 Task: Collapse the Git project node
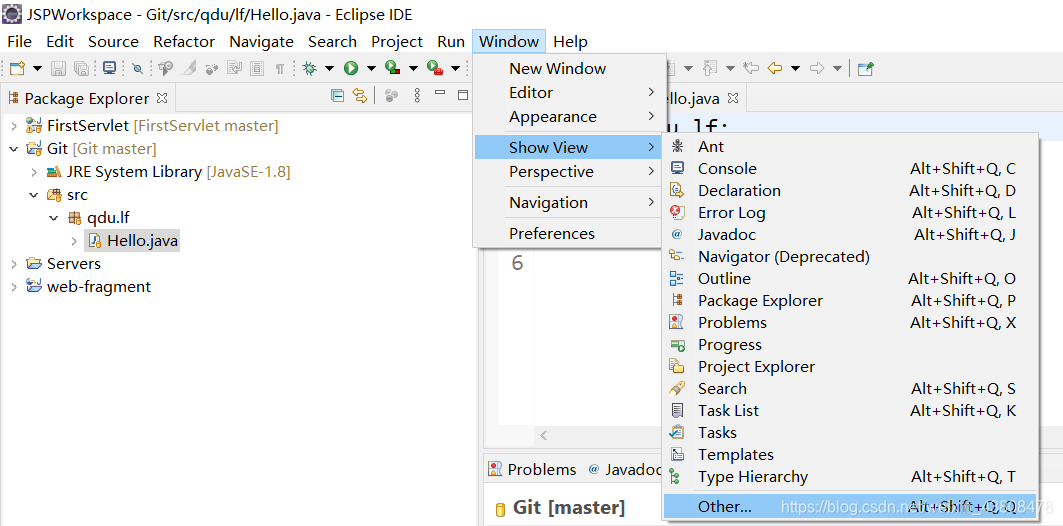point(14,148)
